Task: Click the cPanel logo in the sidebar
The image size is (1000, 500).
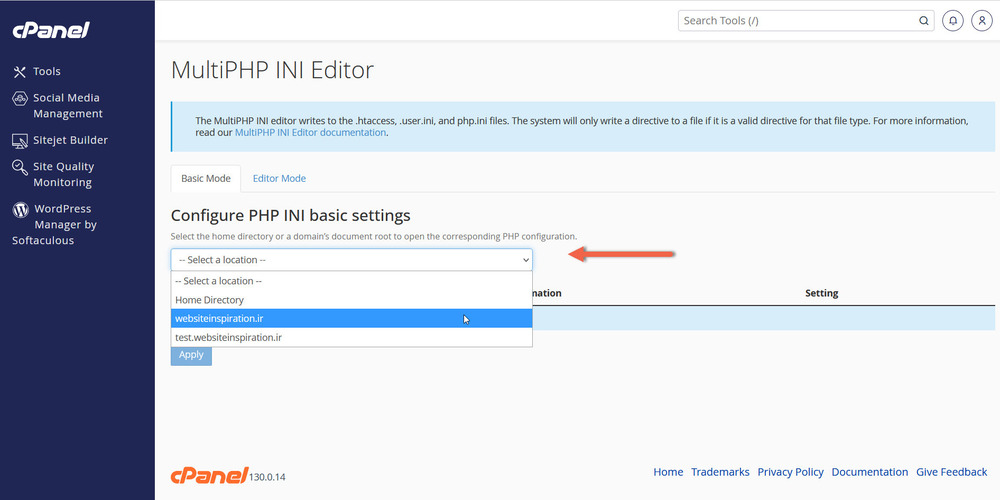Action: (x=51, y=30)
